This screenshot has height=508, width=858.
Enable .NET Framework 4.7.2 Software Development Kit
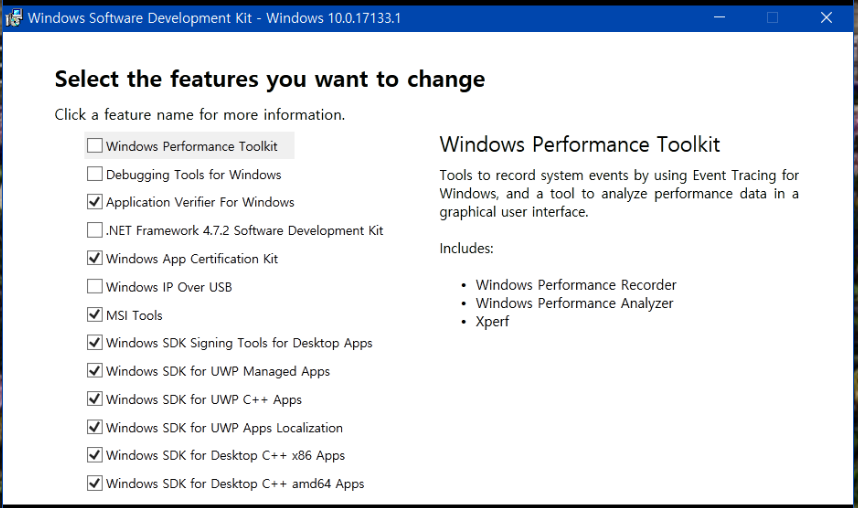95,230
